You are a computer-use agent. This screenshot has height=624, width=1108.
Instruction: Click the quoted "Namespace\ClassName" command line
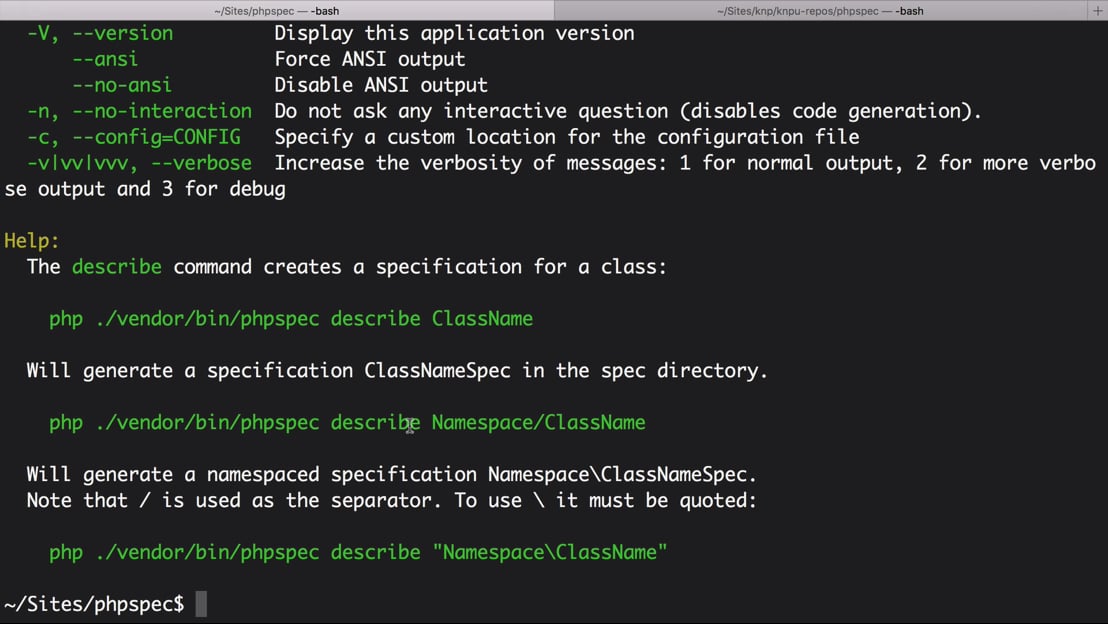358,553
